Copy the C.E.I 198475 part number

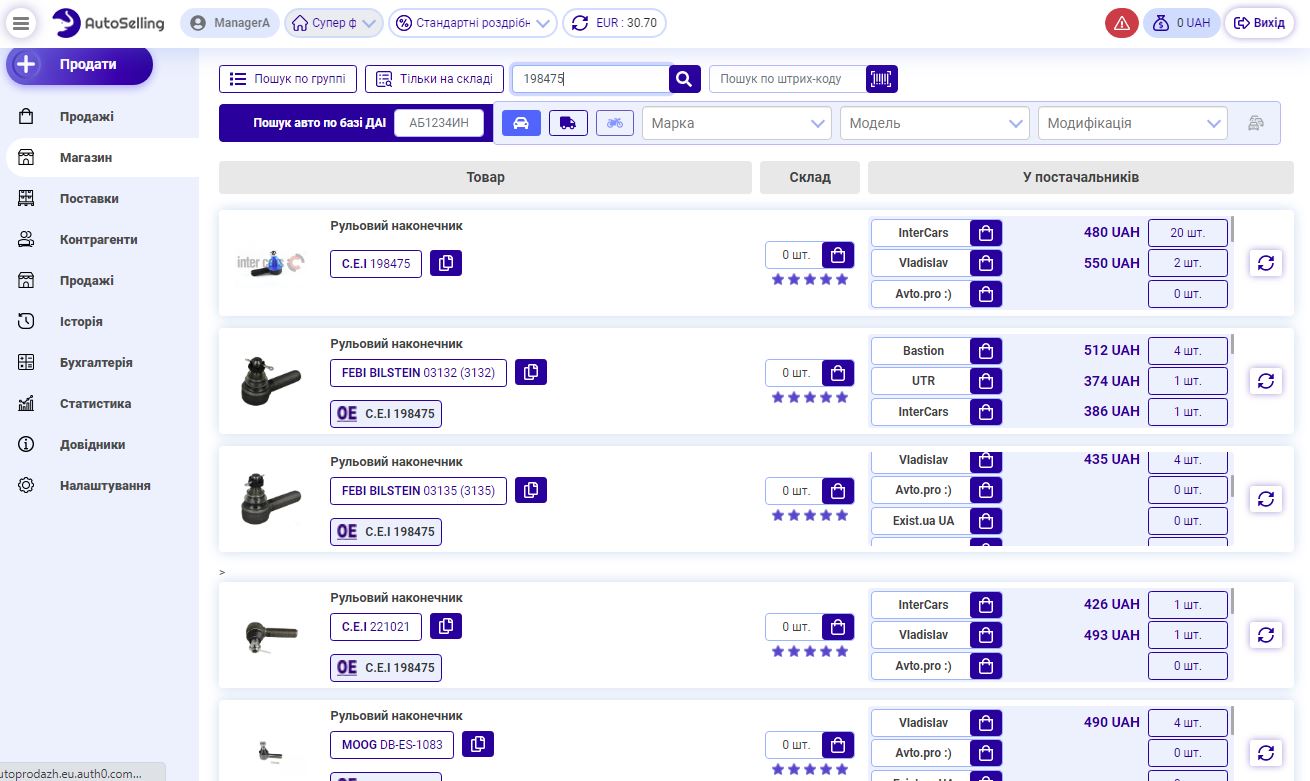tap(446, 263)
